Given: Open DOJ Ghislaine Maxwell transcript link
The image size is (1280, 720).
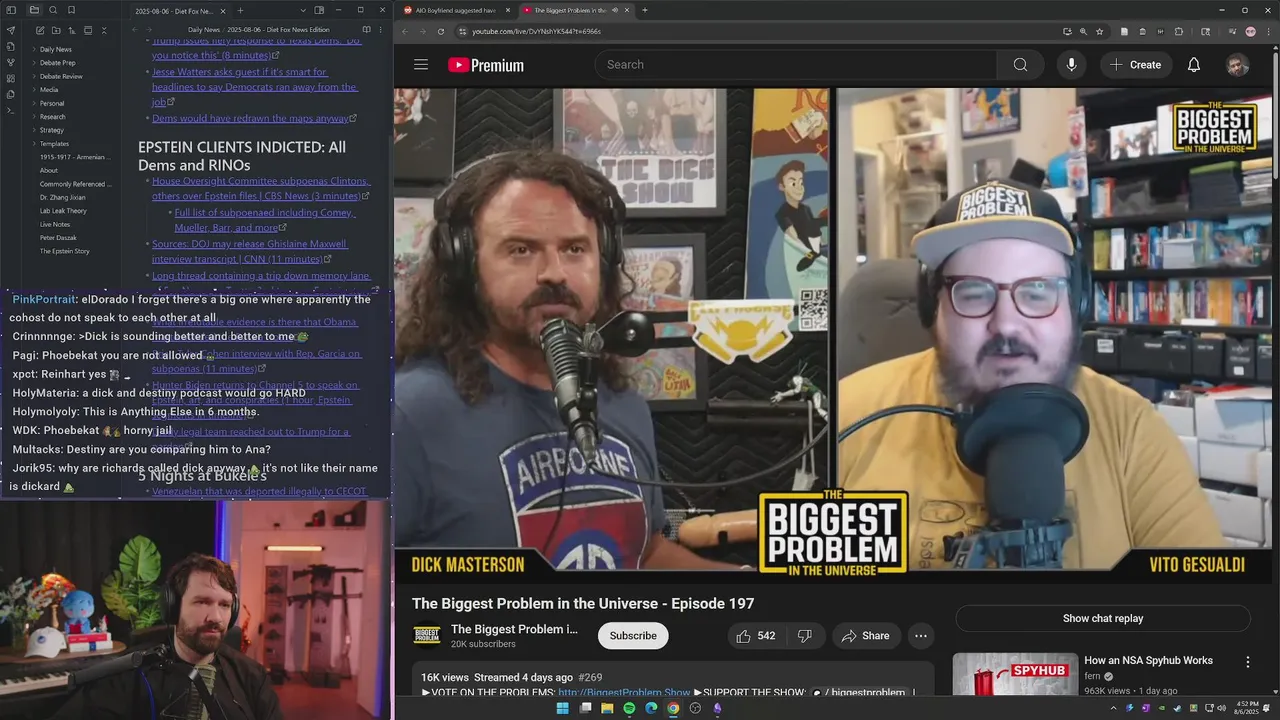Looking at the screenshot, I should [x=250, y=251].
